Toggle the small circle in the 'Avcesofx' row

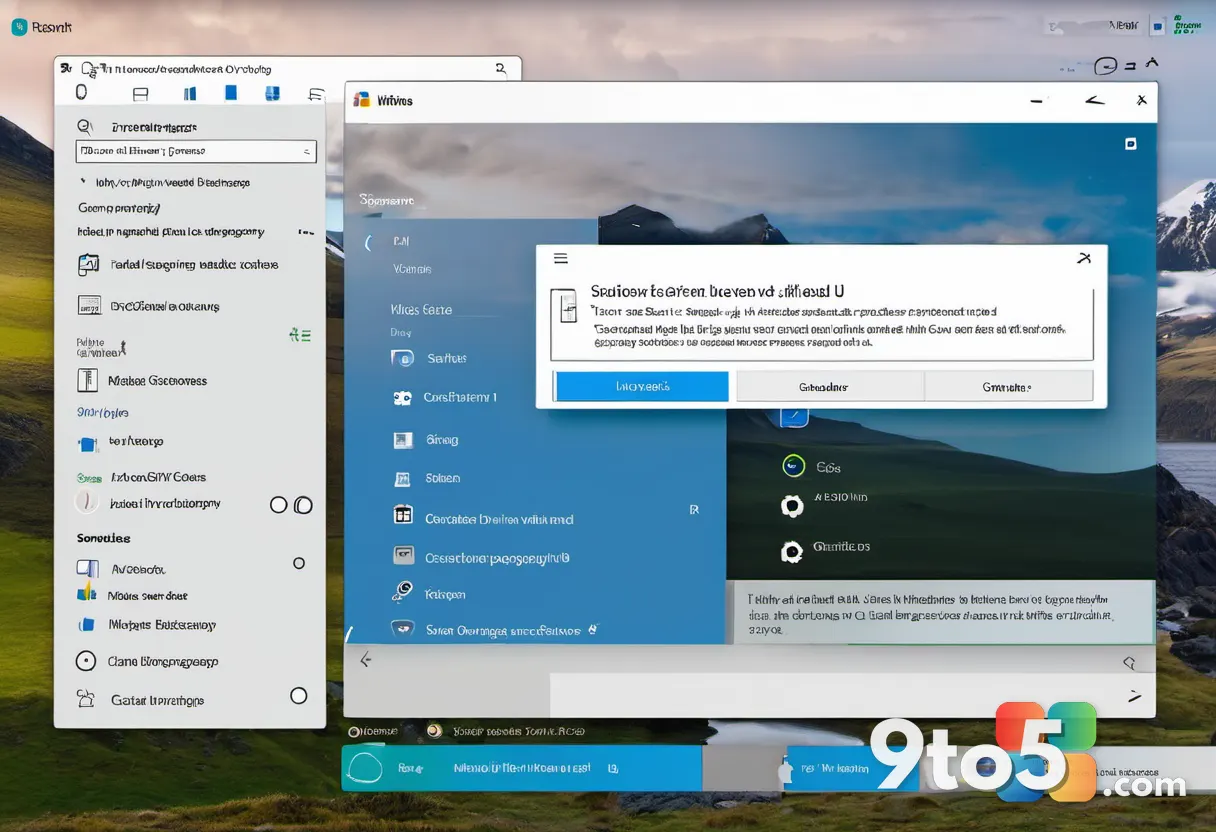click(298, 563)
